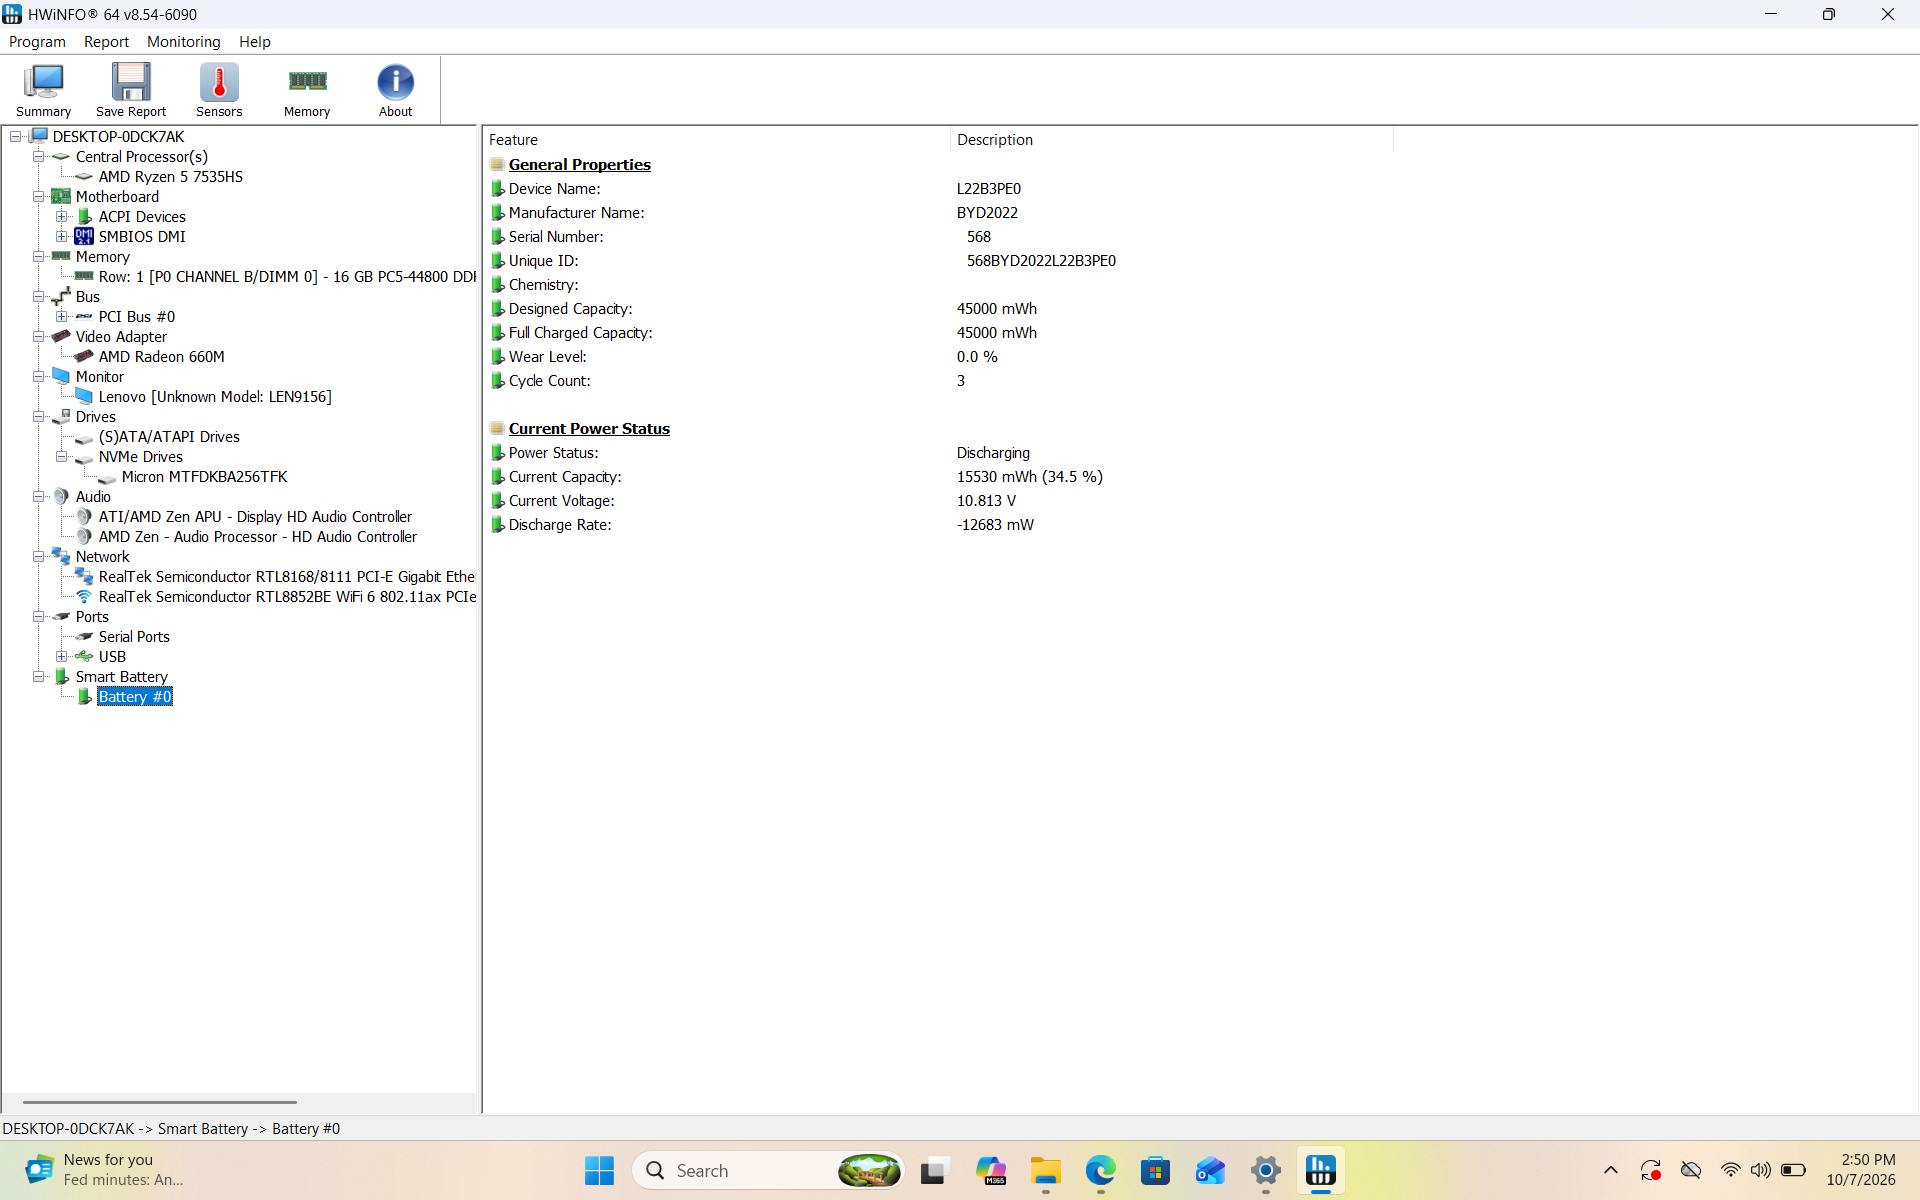
Task: Collapse the Smart Battery node
Action: pos(38,677)
